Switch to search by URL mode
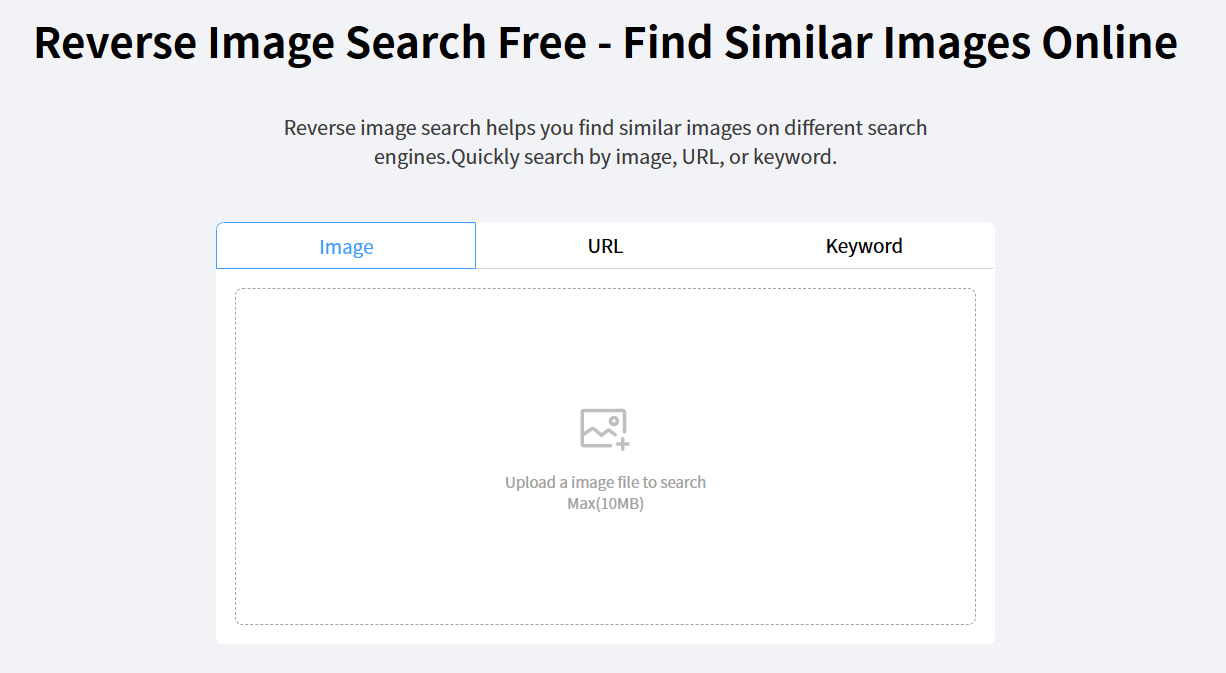This screenshot has height=673, width=1226. [605, 245]
